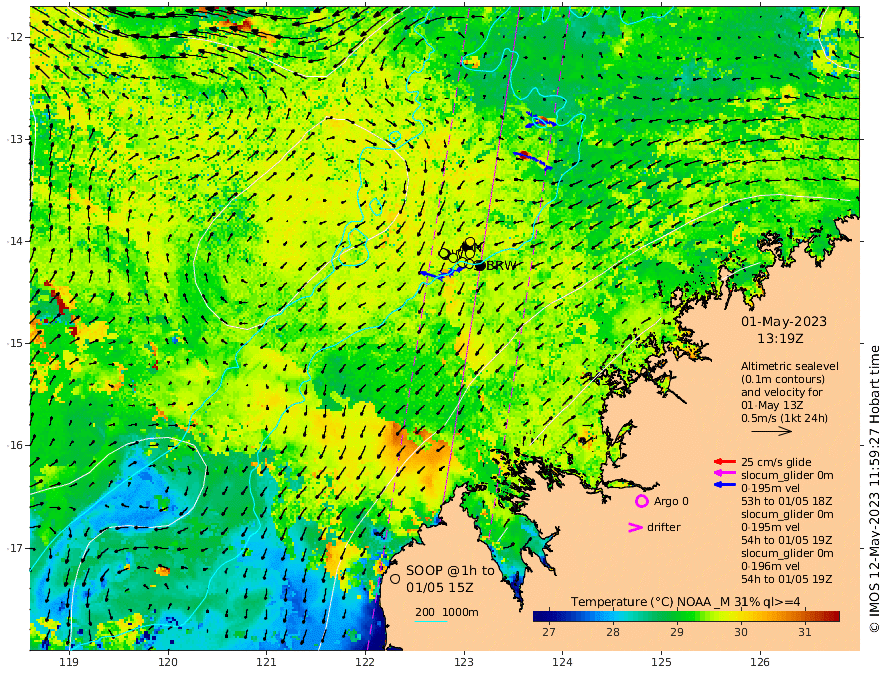Image resolution: width=880 pixels, height=680 pixels.
Task: Click the green middle of temperature colorbar
Action: coord(686,617)
